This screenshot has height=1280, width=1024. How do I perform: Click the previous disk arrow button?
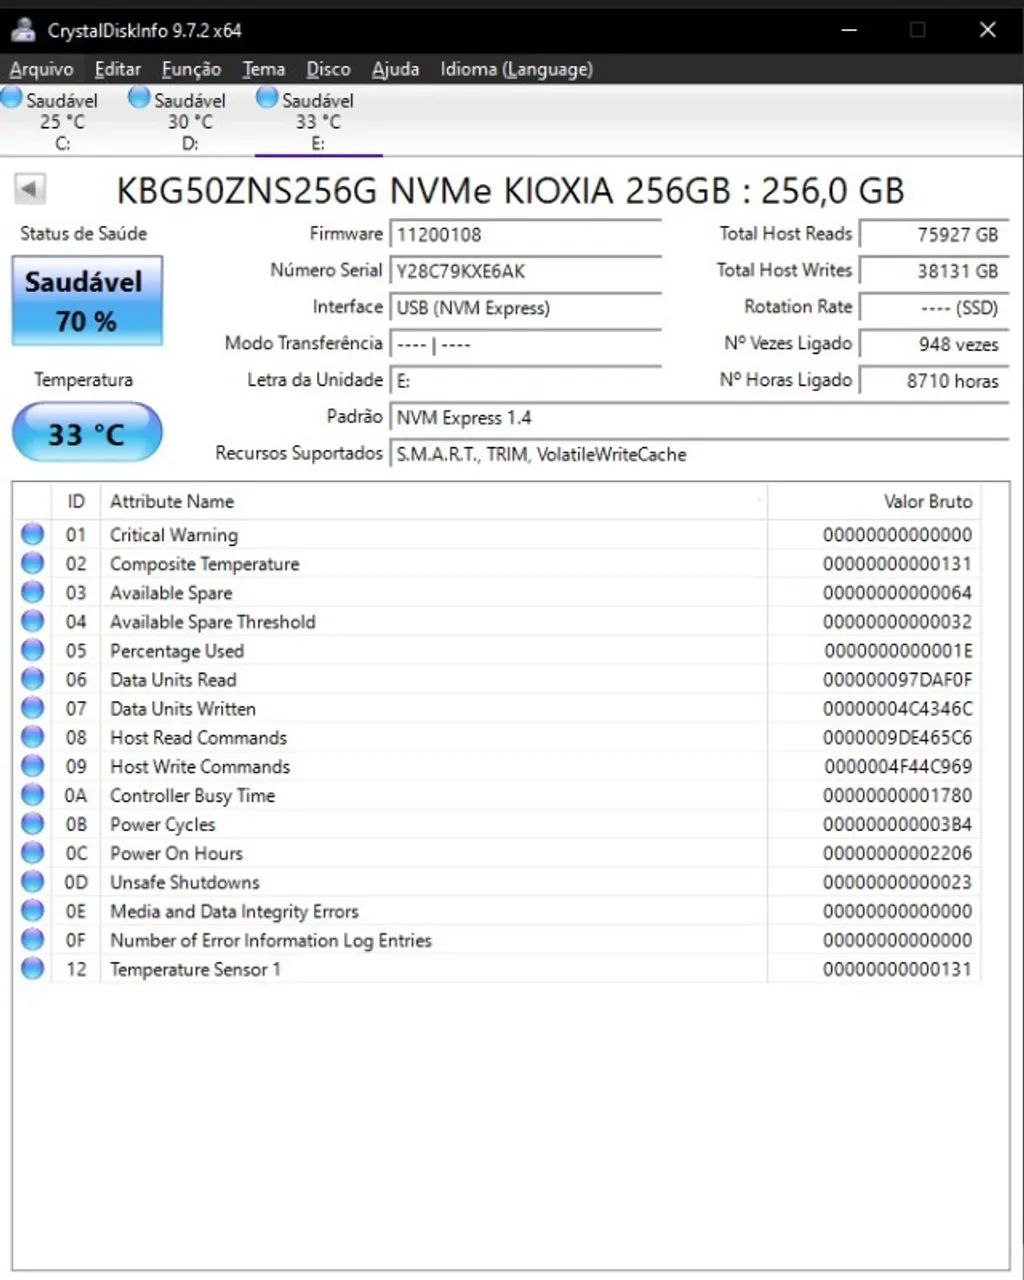30,188
